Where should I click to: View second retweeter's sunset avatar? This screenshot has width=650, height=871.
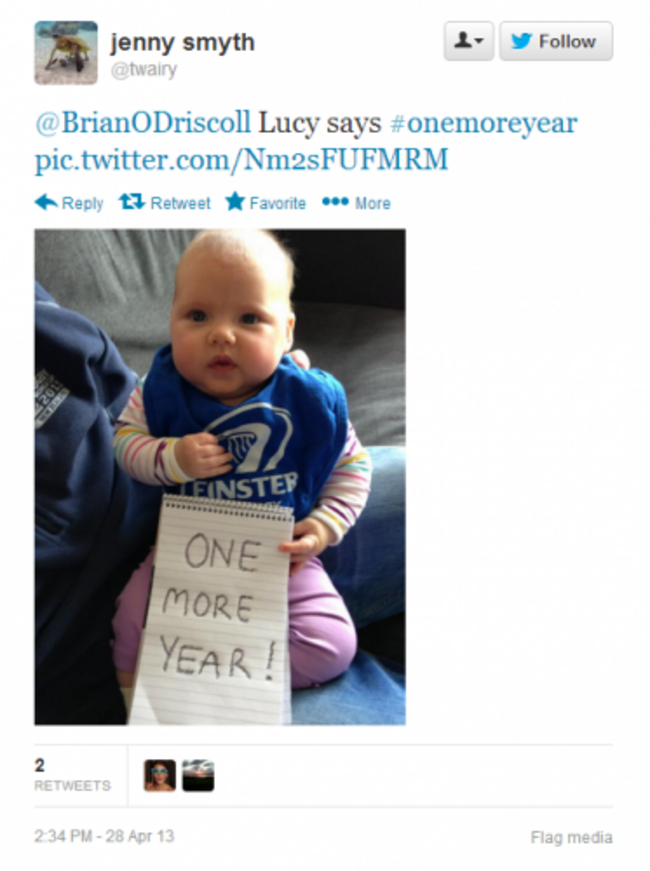(x=198, y=775)
